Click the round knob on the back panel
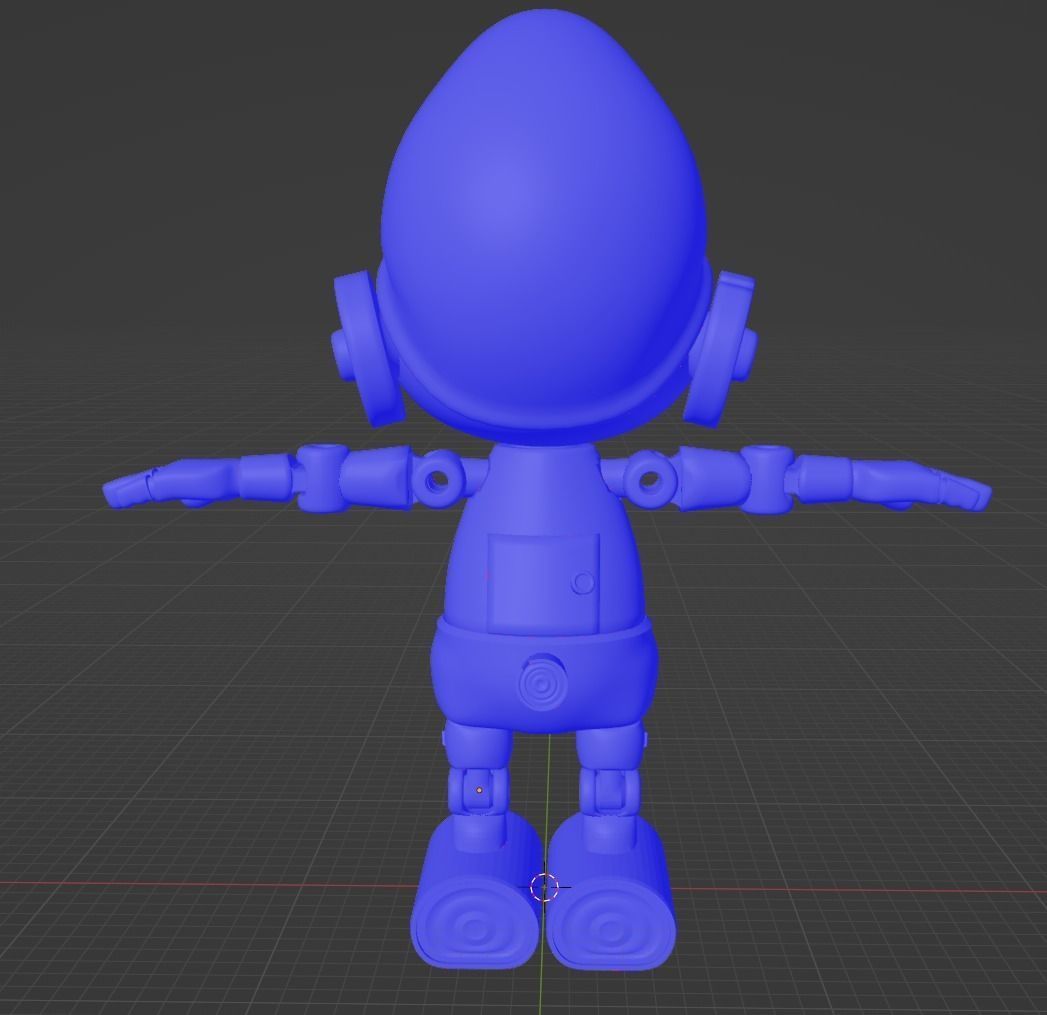This screenshot has height=1015, width=1047. 584,583
